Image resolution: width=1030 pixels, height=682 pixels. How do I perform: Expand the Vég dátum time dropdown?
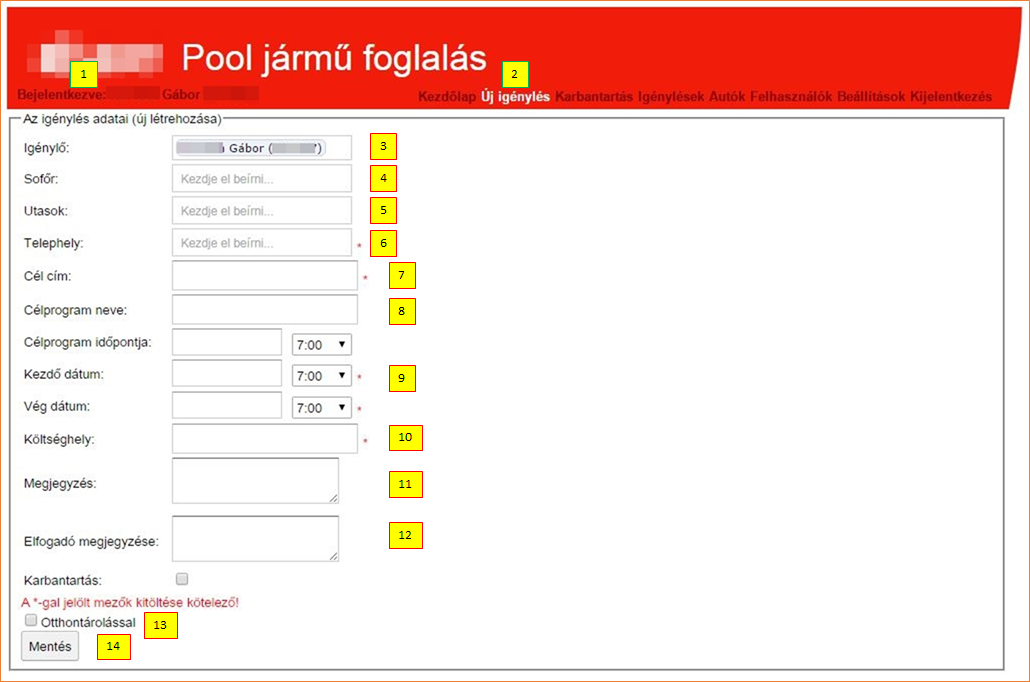click(322, 408)
